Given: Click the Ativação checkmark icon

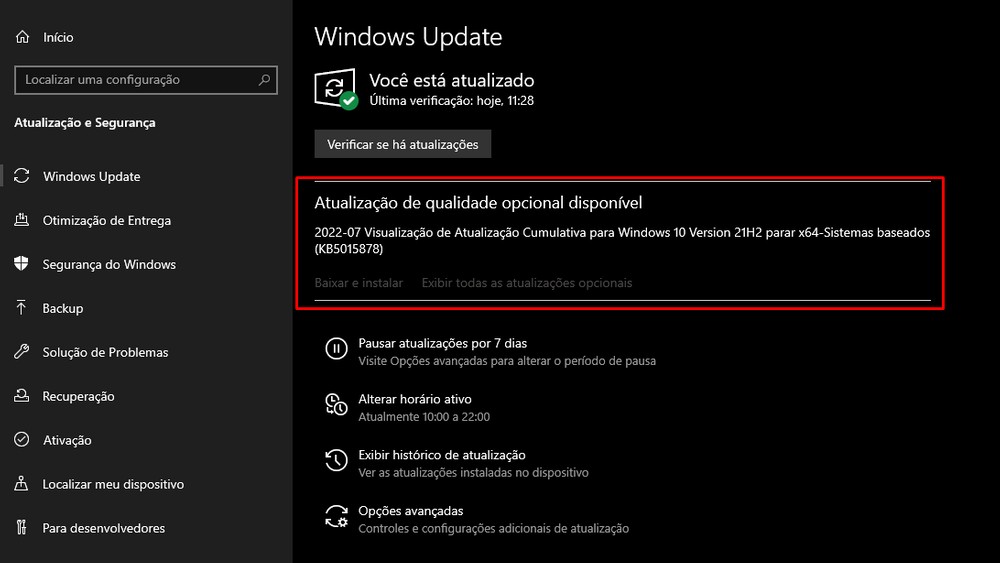Looking at the screenshot, I should 22,440.
